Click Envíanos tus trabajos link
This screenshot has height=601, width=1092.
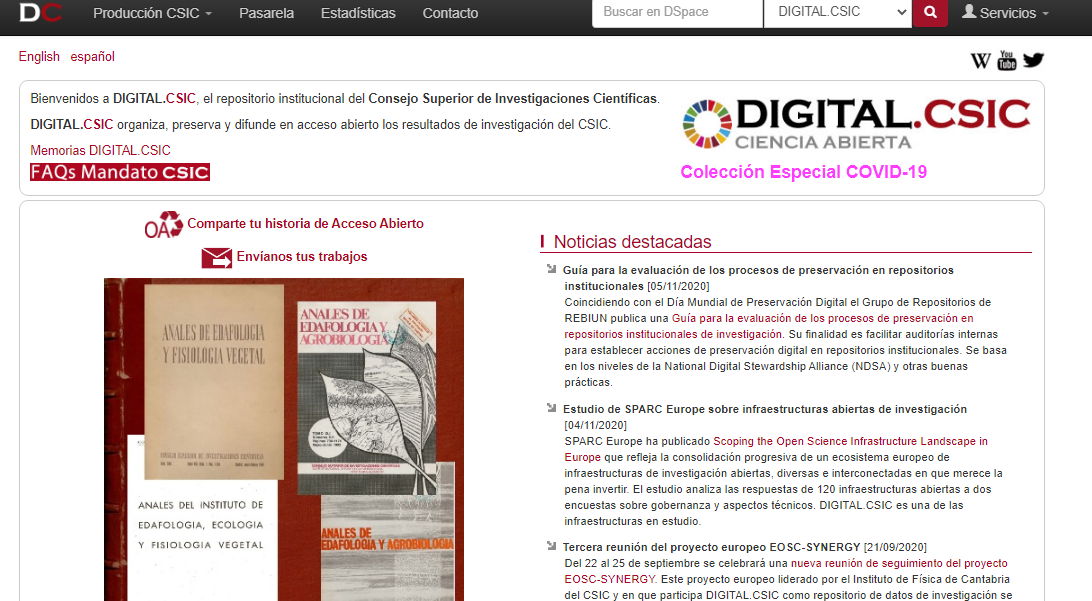click(302, 256)
